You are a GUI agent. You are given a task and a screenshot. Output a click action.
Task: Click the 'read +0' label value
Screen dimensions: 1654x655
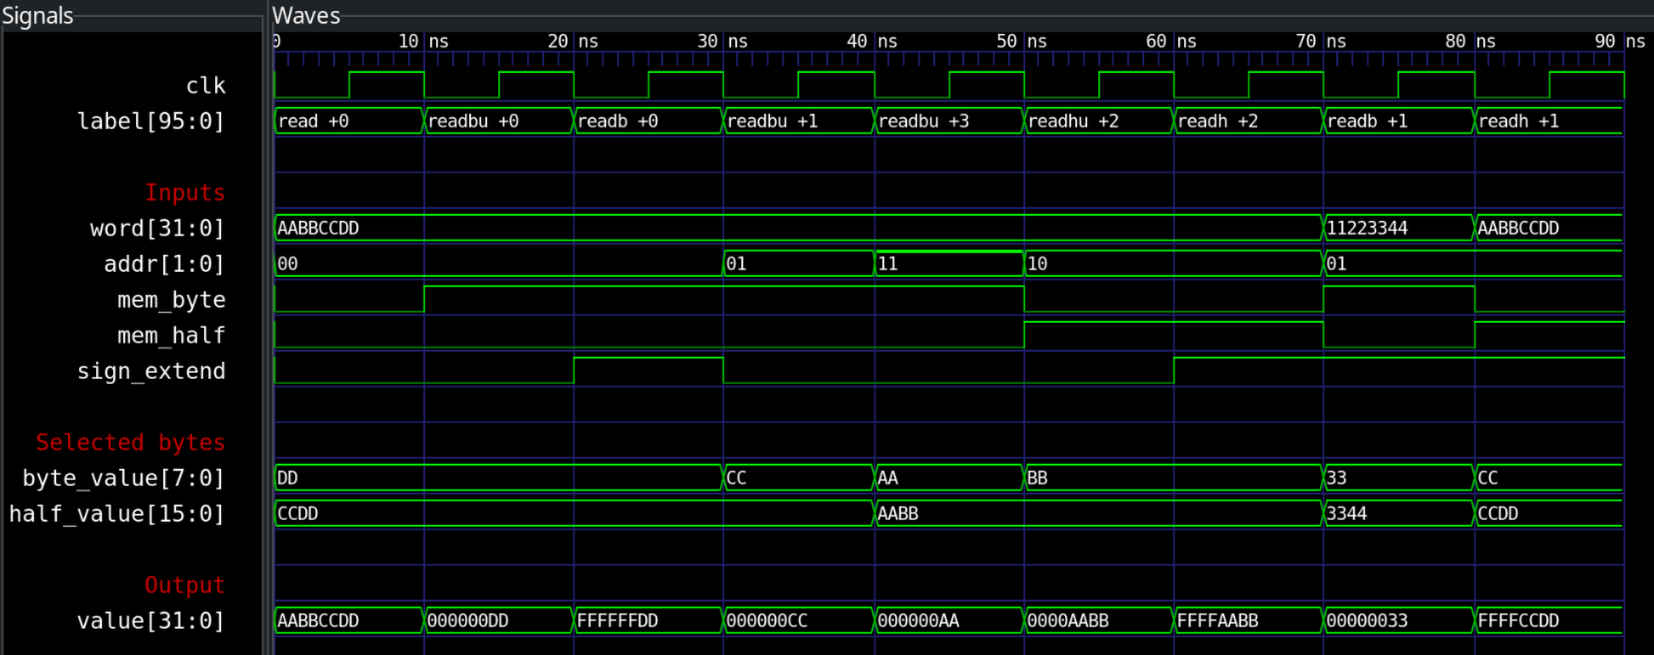(349, 121)
